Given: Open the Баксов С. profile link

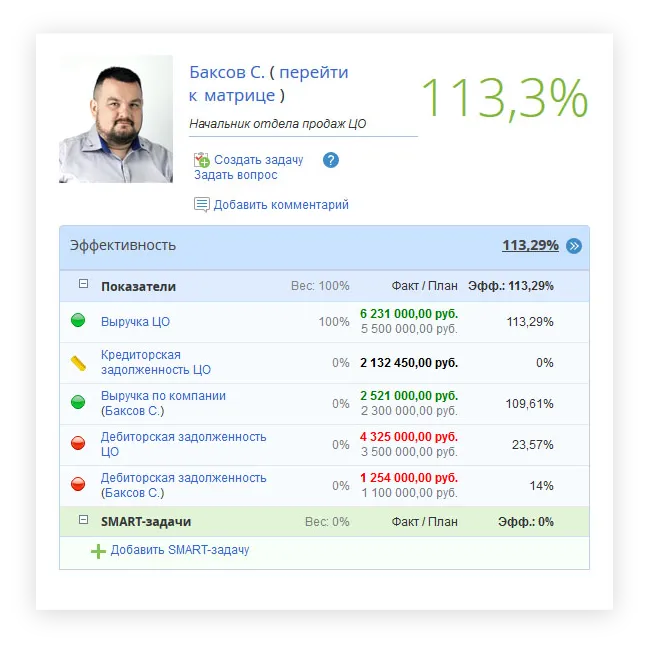Looking at the screenshot, I should click(226, 73).
